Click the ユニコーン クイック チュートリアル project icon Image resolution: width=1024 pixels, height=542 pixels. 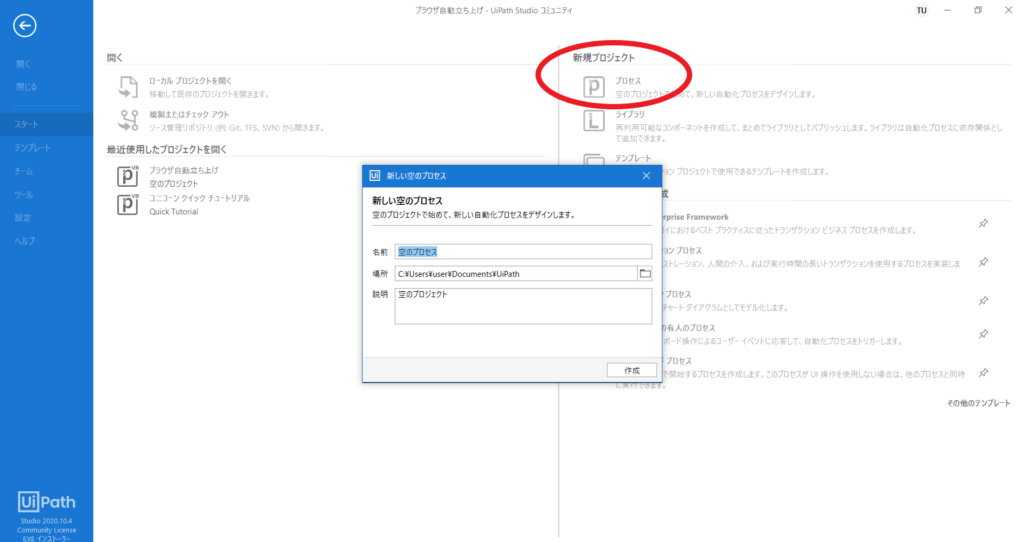coord(128,204)
